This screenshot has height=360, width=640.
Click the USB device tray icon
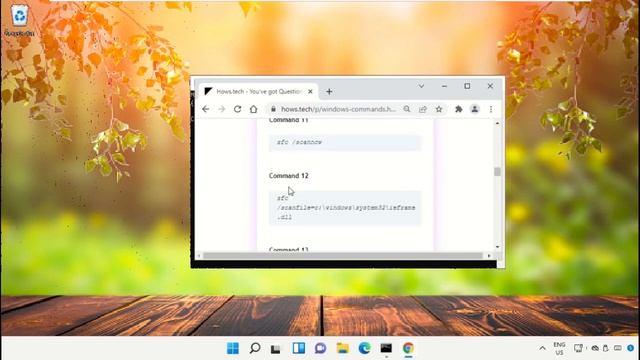coord(606,348)
